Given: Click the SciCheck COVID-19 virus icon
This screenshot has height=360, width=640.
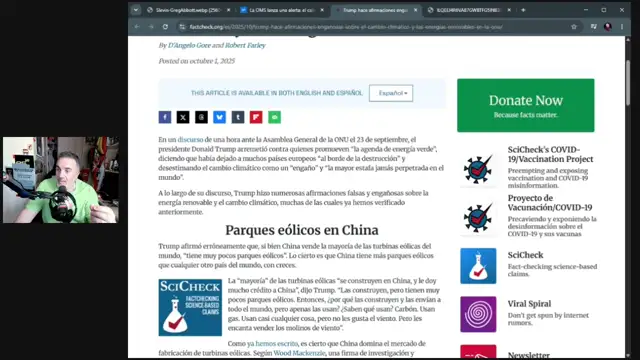Looking at the screenshot, I should point(478,169).
